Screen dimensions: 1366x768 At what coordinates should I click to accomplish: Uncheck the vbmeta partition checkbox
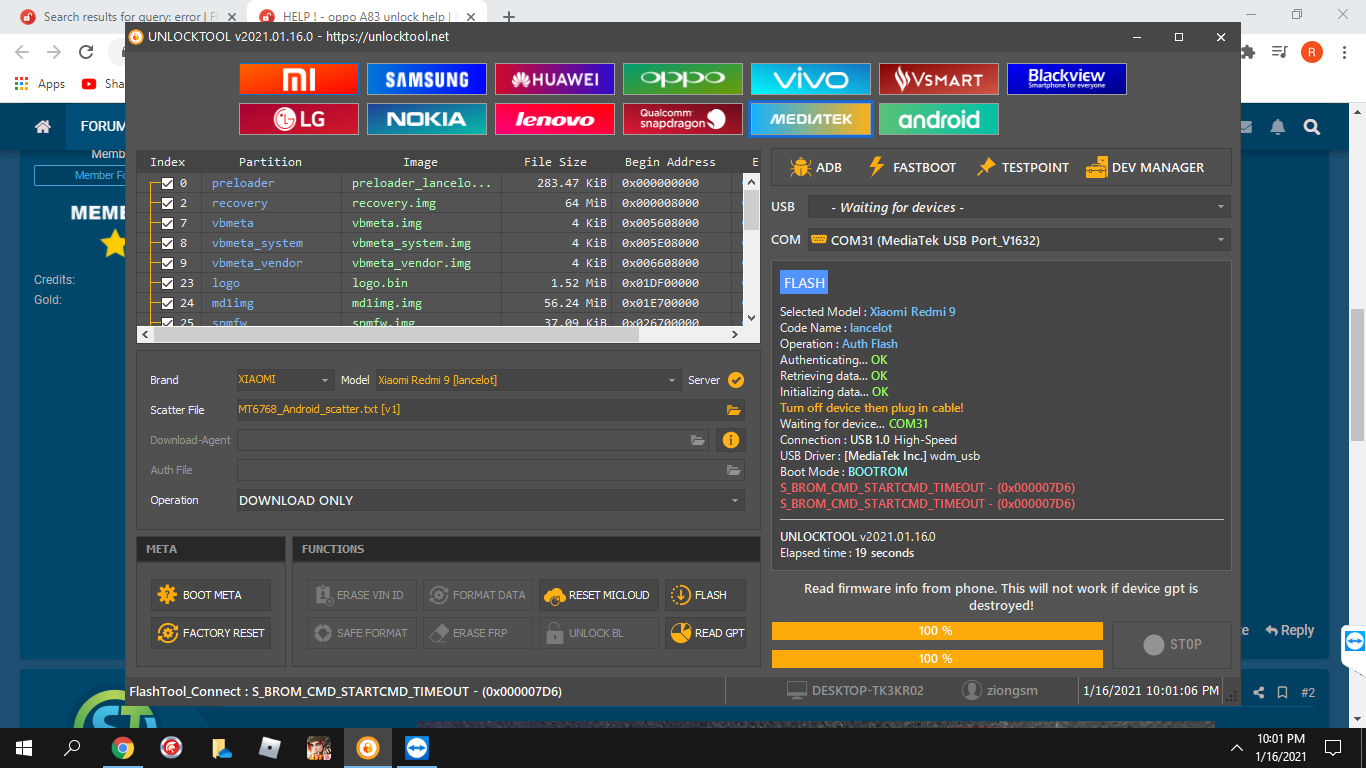pyautogui.click(x=167, y=223)
